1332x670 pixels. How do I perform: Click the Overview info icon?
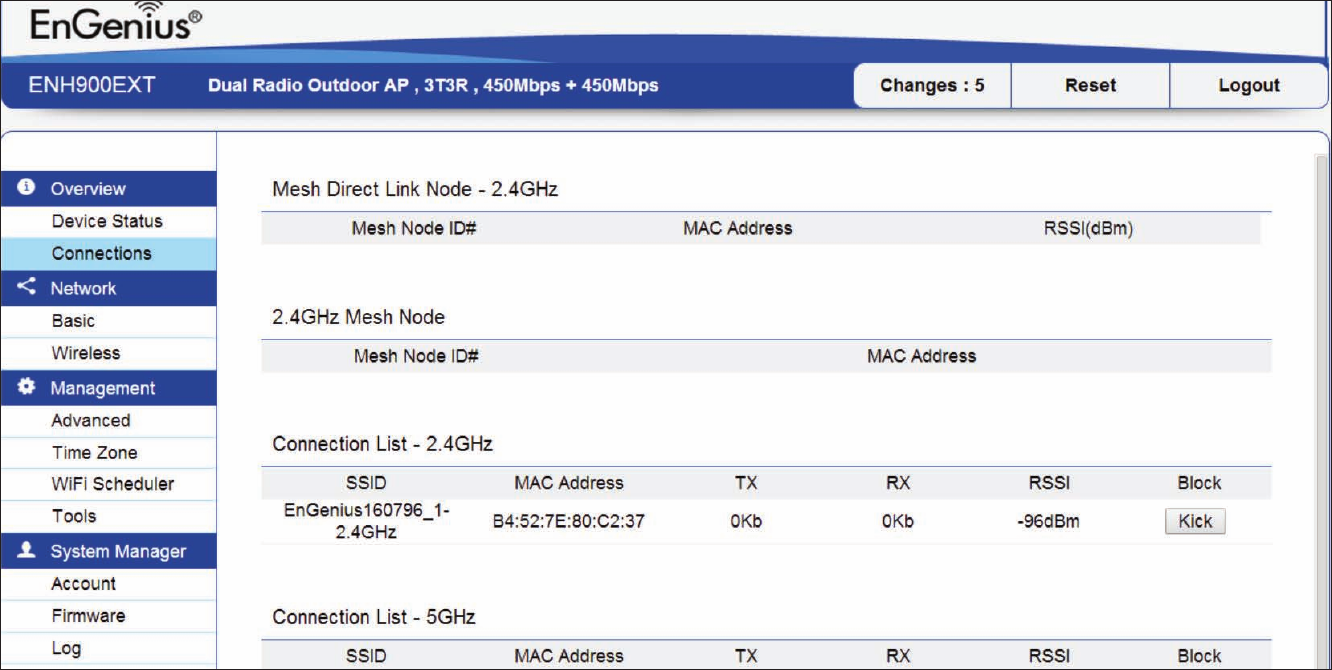point(27,188)
